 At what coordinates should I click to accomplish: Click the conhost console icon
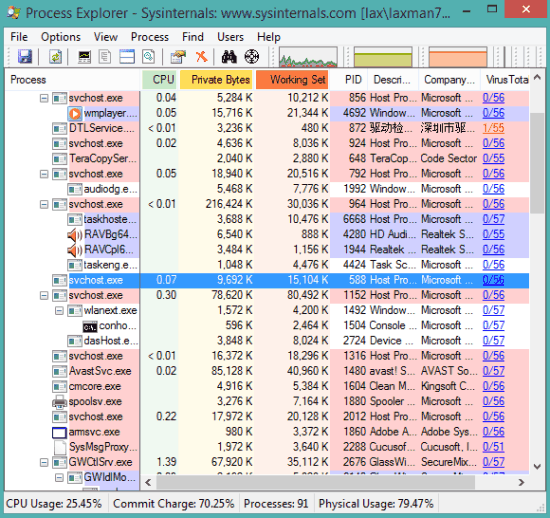(x=90, y=327)
